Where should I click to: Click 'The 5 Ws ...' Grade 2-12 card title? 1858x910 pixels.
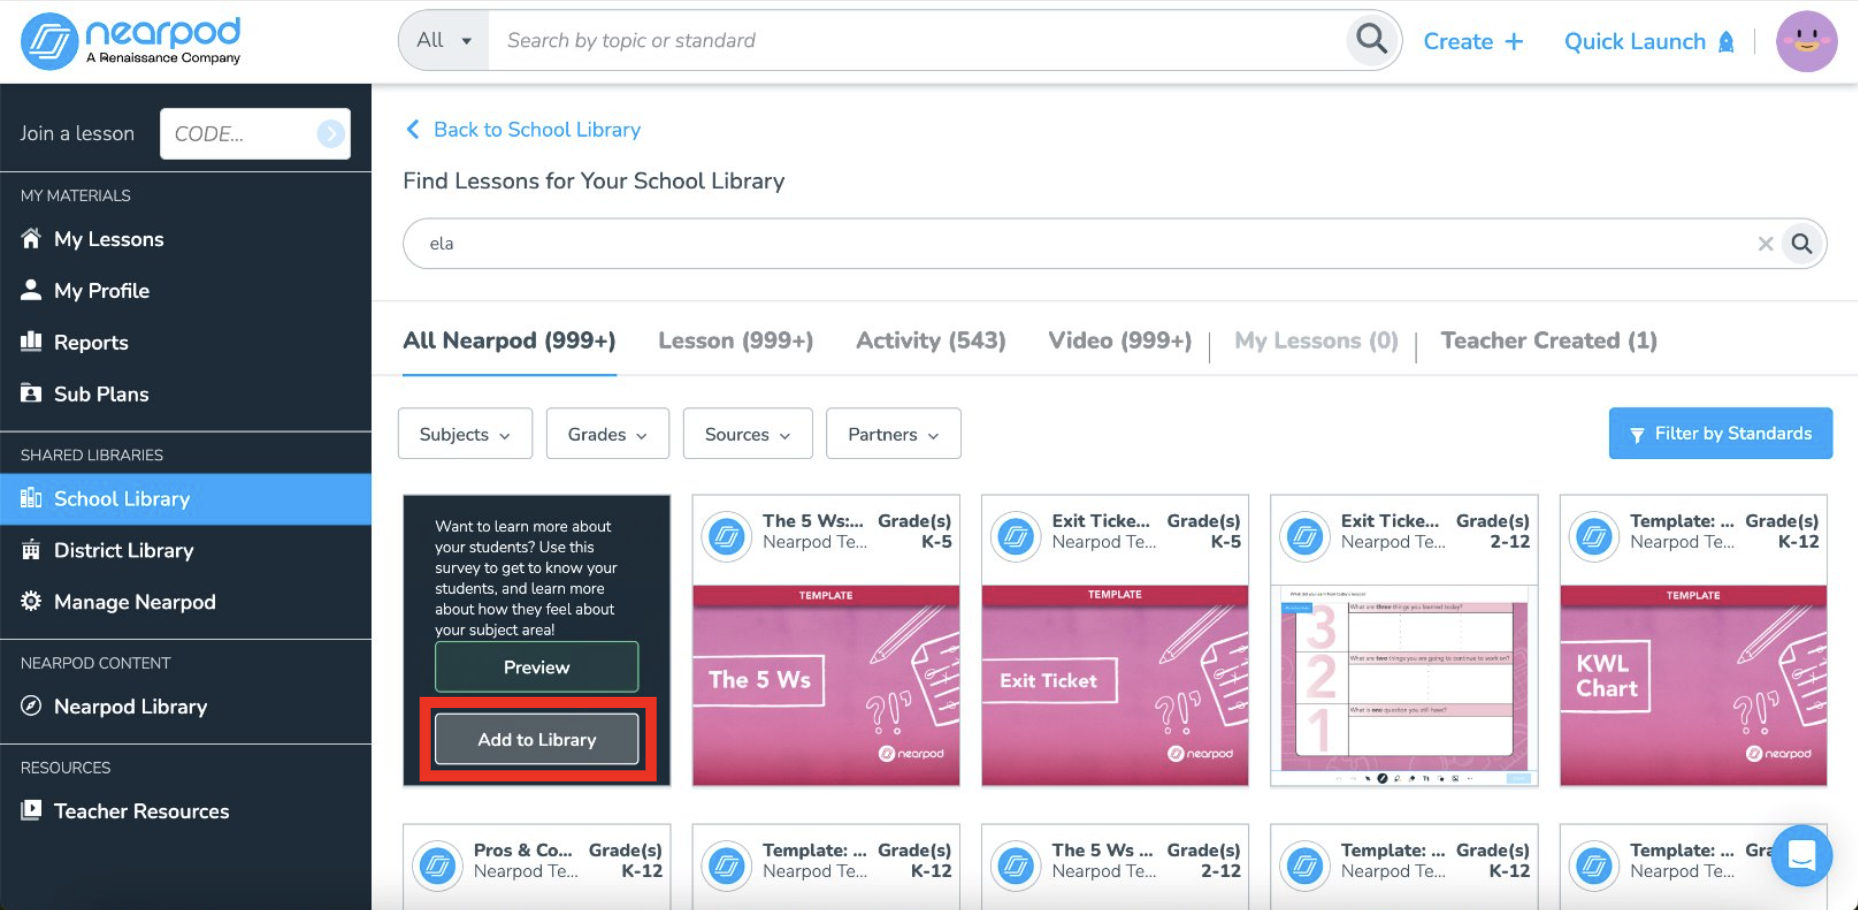tap(1102, 850)
